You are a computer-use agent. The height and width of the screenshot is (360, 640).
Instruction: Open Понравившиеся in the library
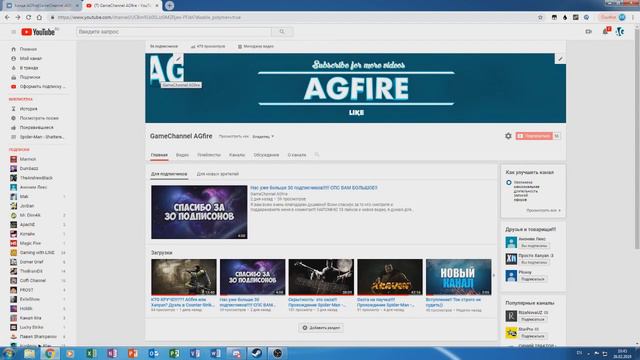click(x=37, y=127)
